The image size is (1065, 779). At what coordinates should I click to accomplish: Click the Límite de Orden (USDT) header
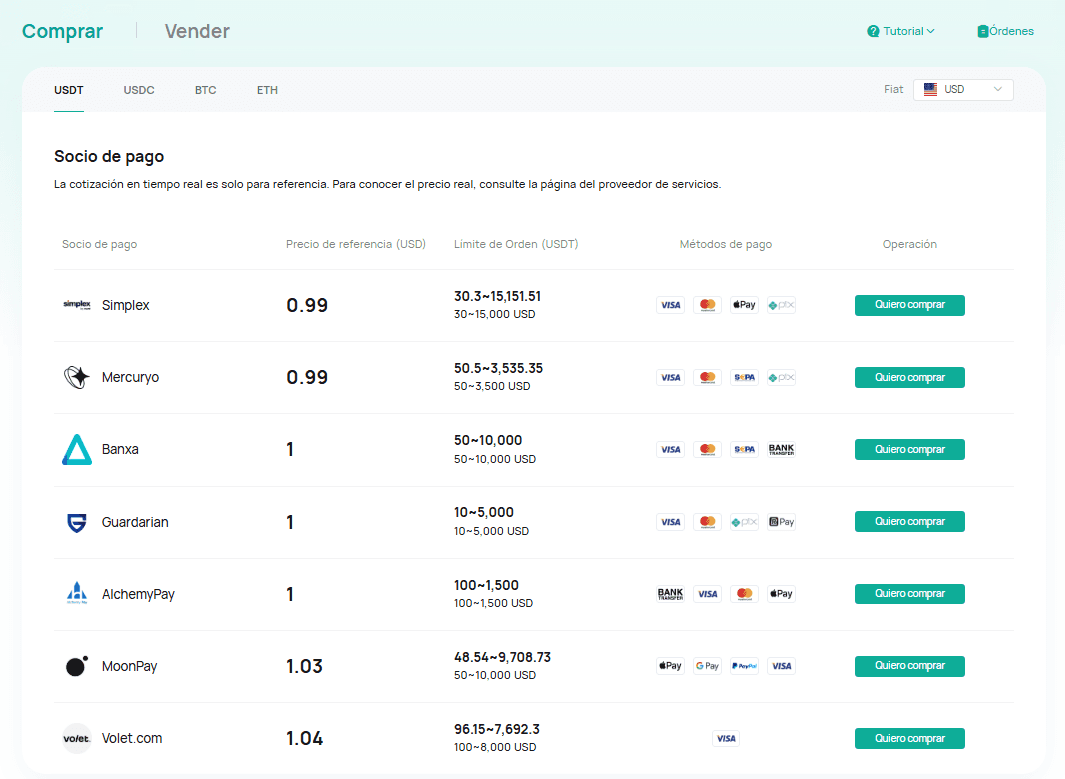[516, 244]
